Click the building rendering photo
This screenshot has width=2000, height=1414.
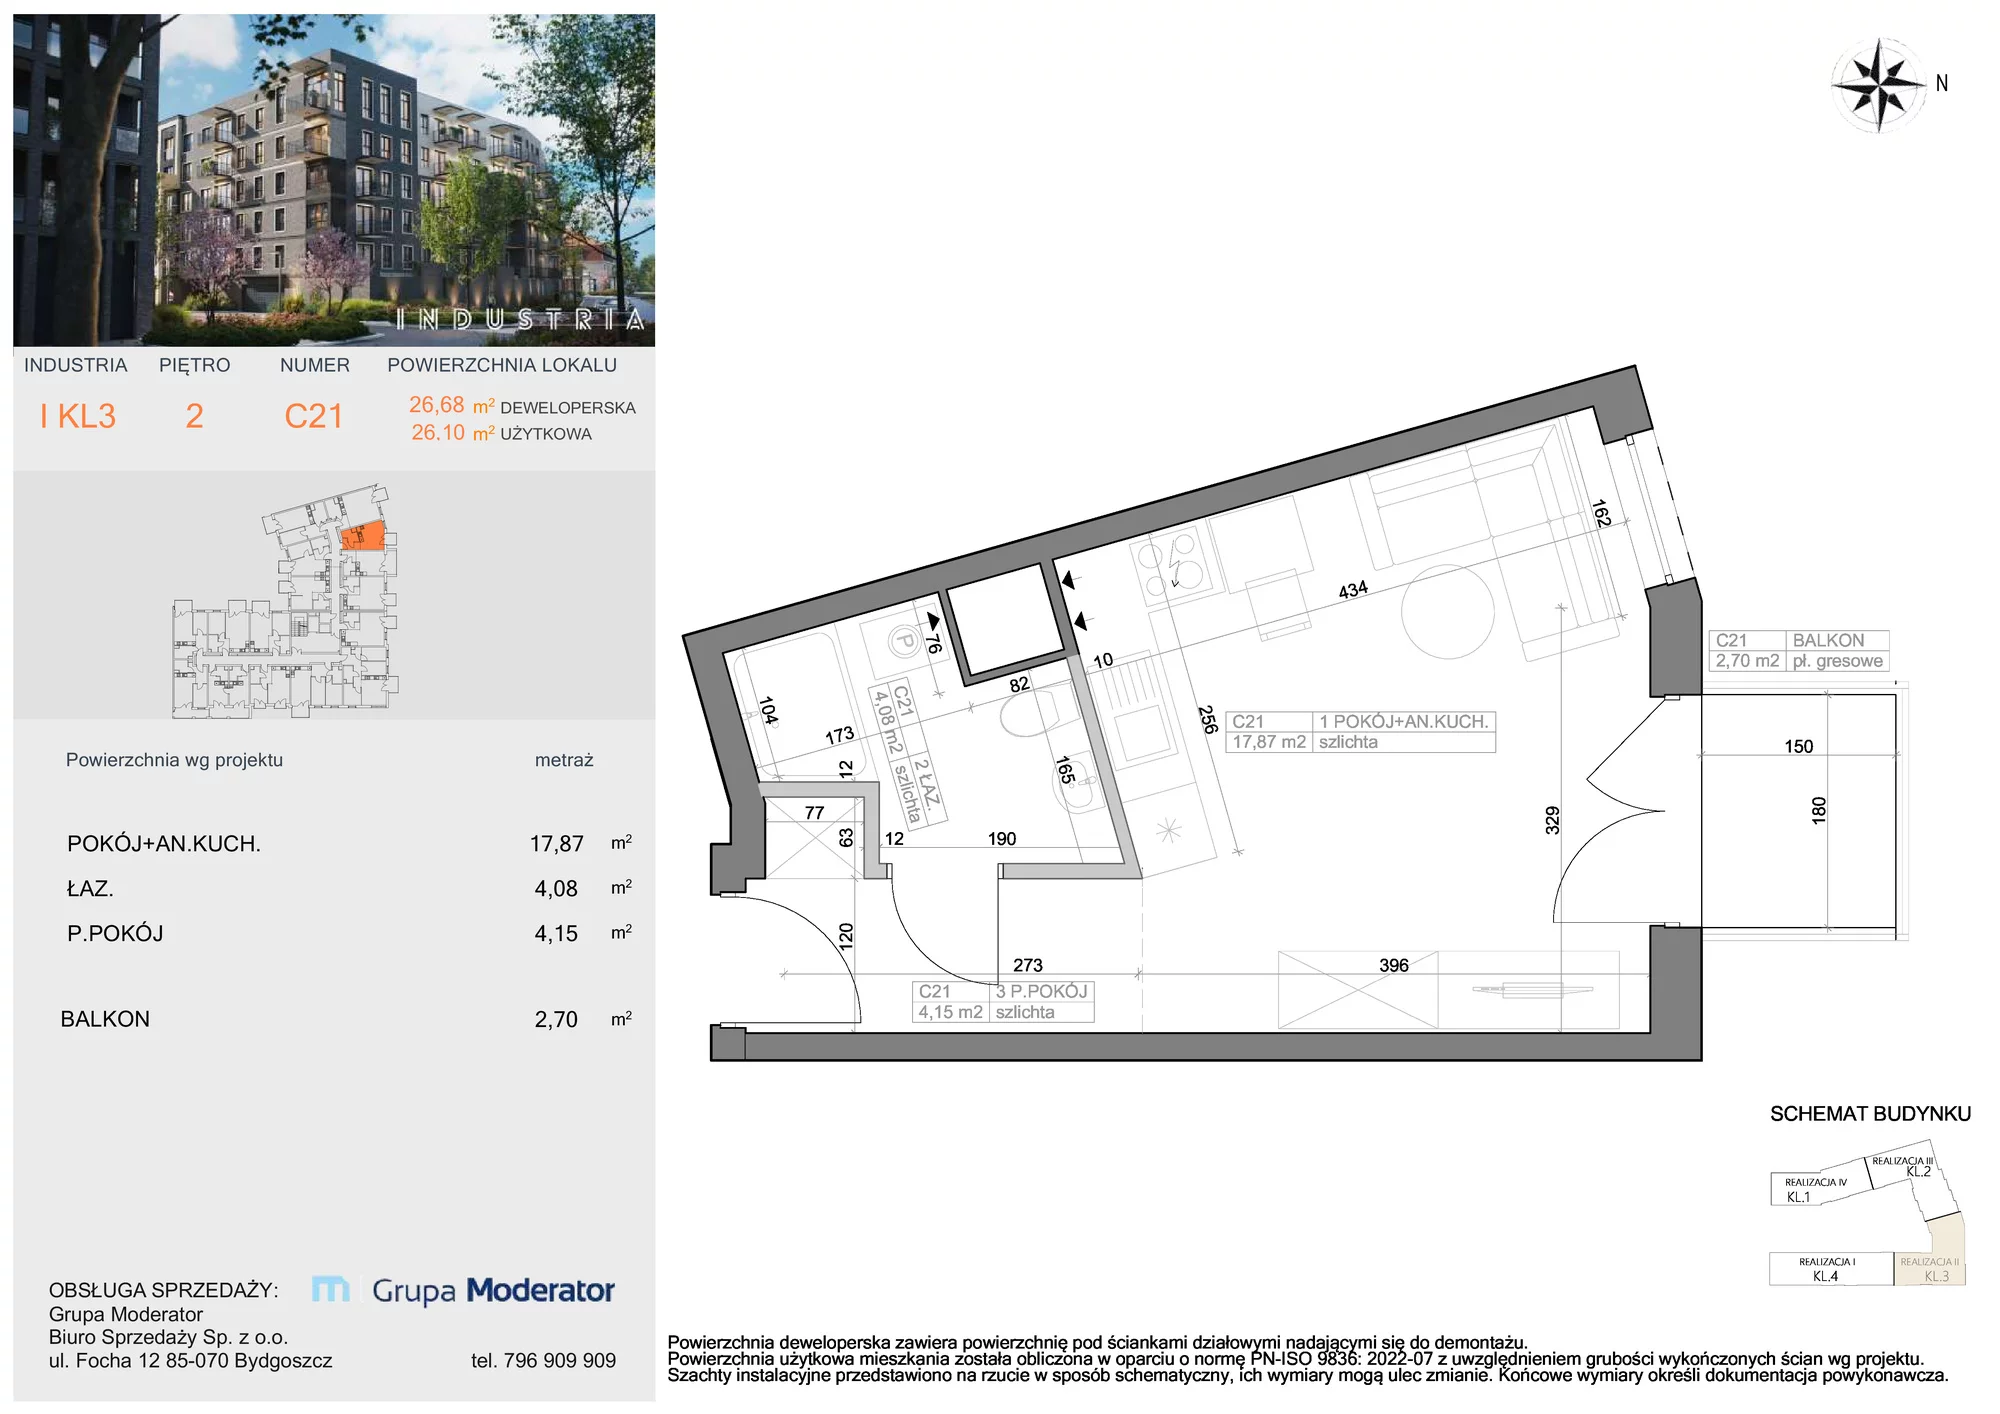coord(334,180)
